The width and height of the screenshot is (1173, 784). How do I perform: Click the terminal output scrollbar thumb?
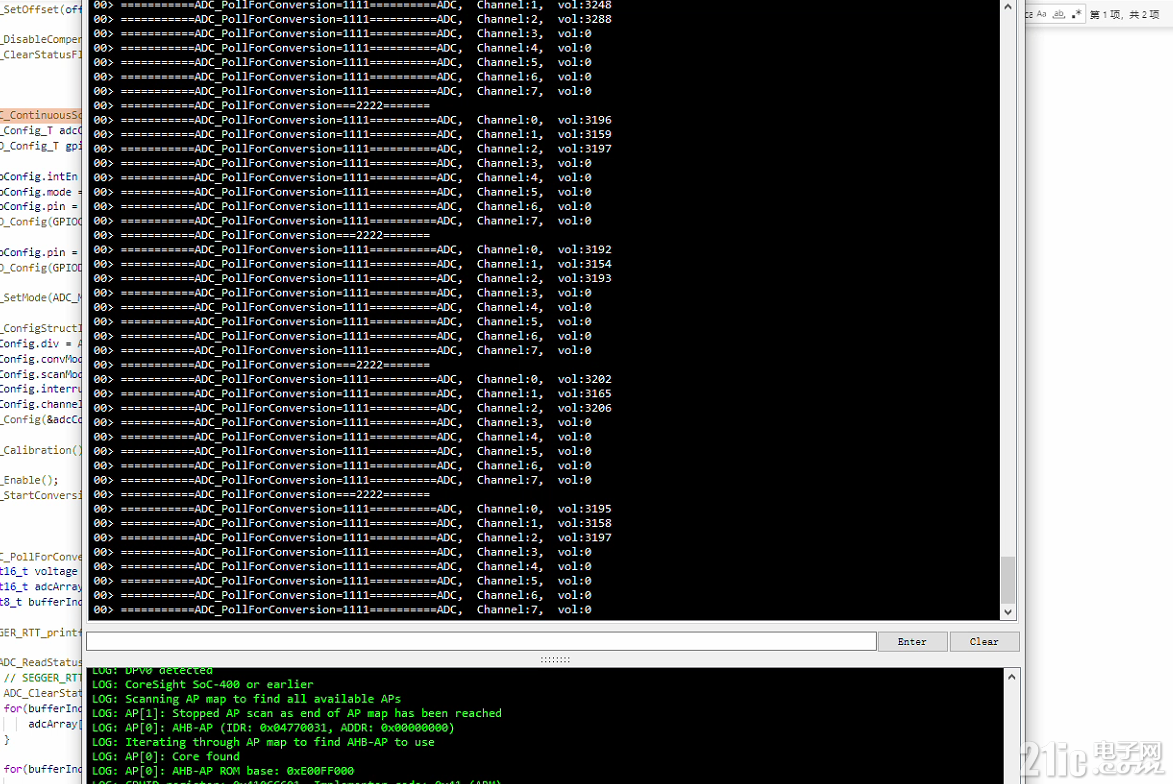point(1008,579)
